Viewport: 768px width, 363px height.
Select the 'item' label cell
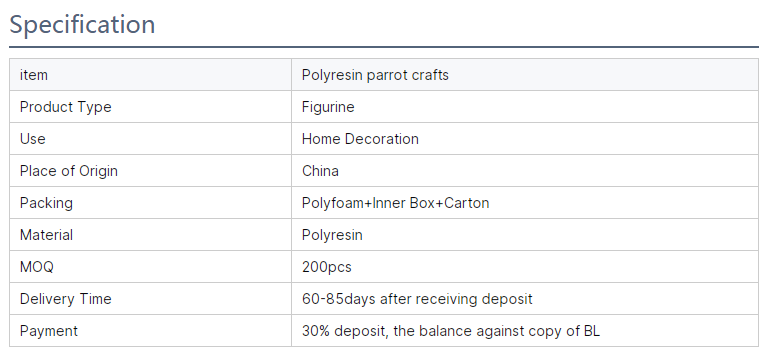(150, 74)
